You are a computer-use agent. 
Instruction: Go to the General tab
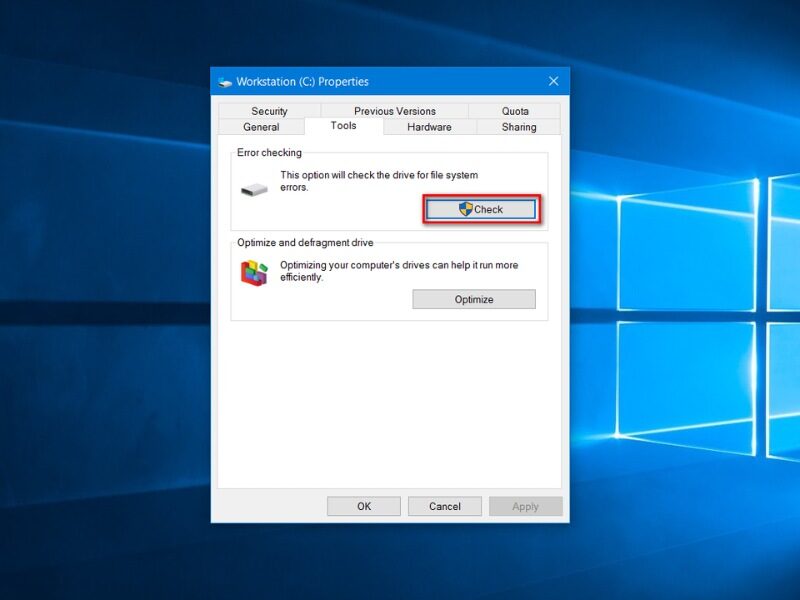point(261,127)
